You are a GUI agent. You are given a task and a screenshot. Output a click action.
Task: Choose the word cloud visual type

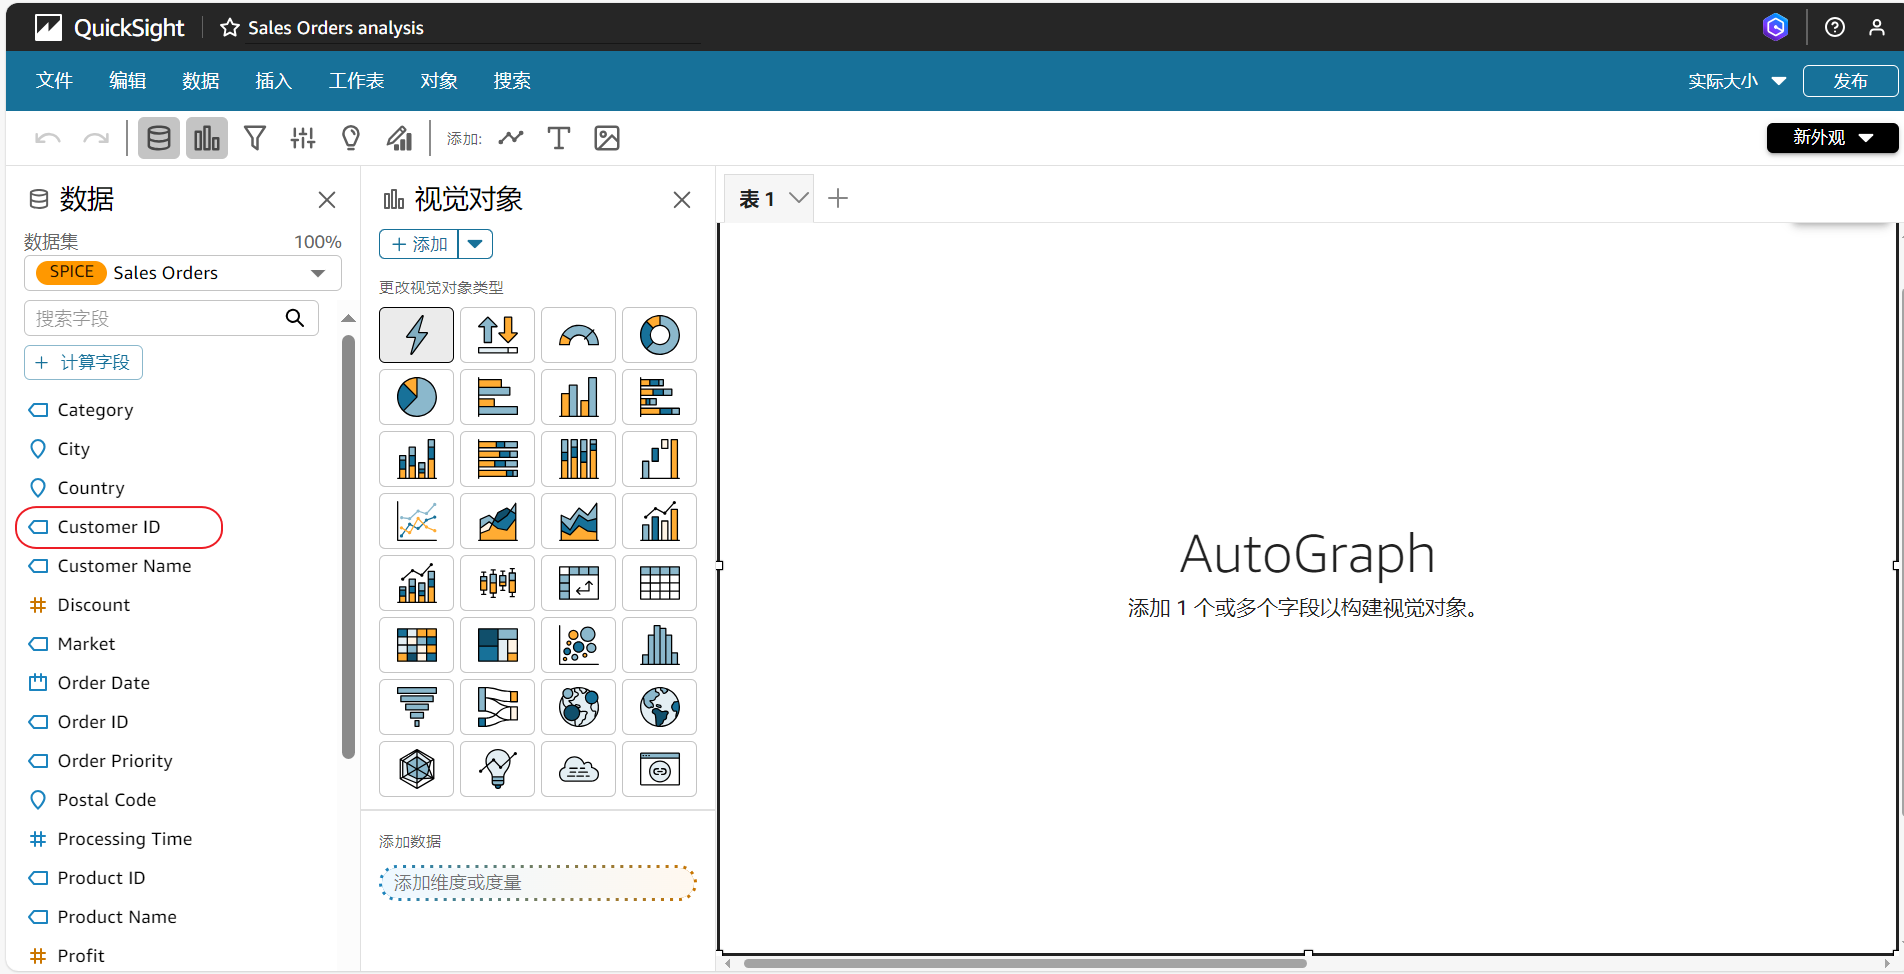[578, 769]
